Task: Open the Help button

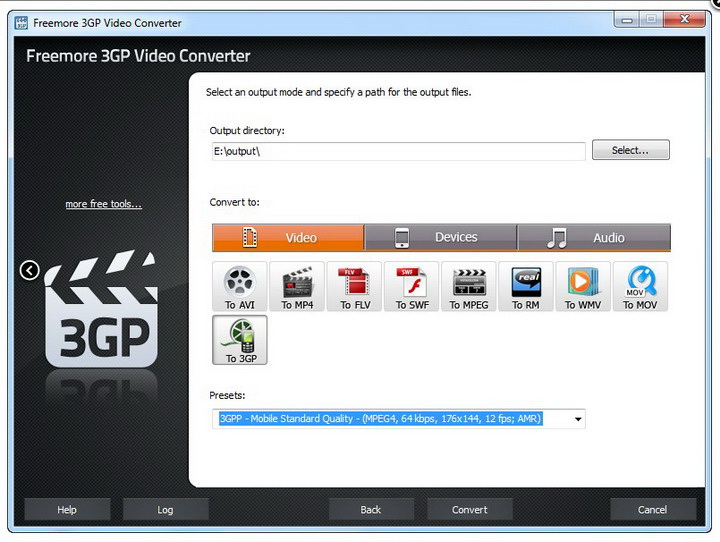Action: tap(67, 509)
